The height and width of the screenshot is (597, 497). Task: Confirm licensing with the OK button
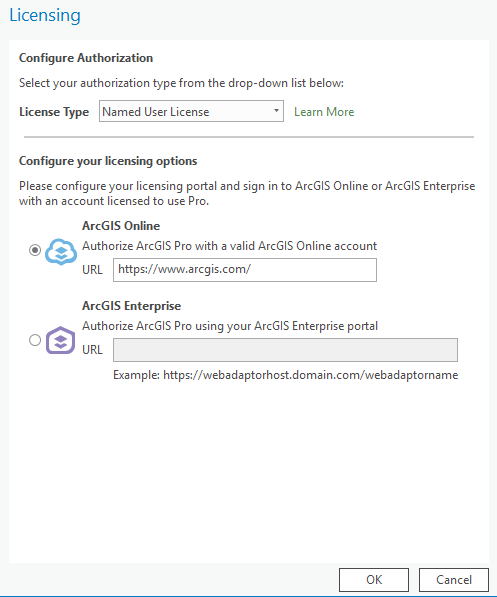[x=374, y=580]
